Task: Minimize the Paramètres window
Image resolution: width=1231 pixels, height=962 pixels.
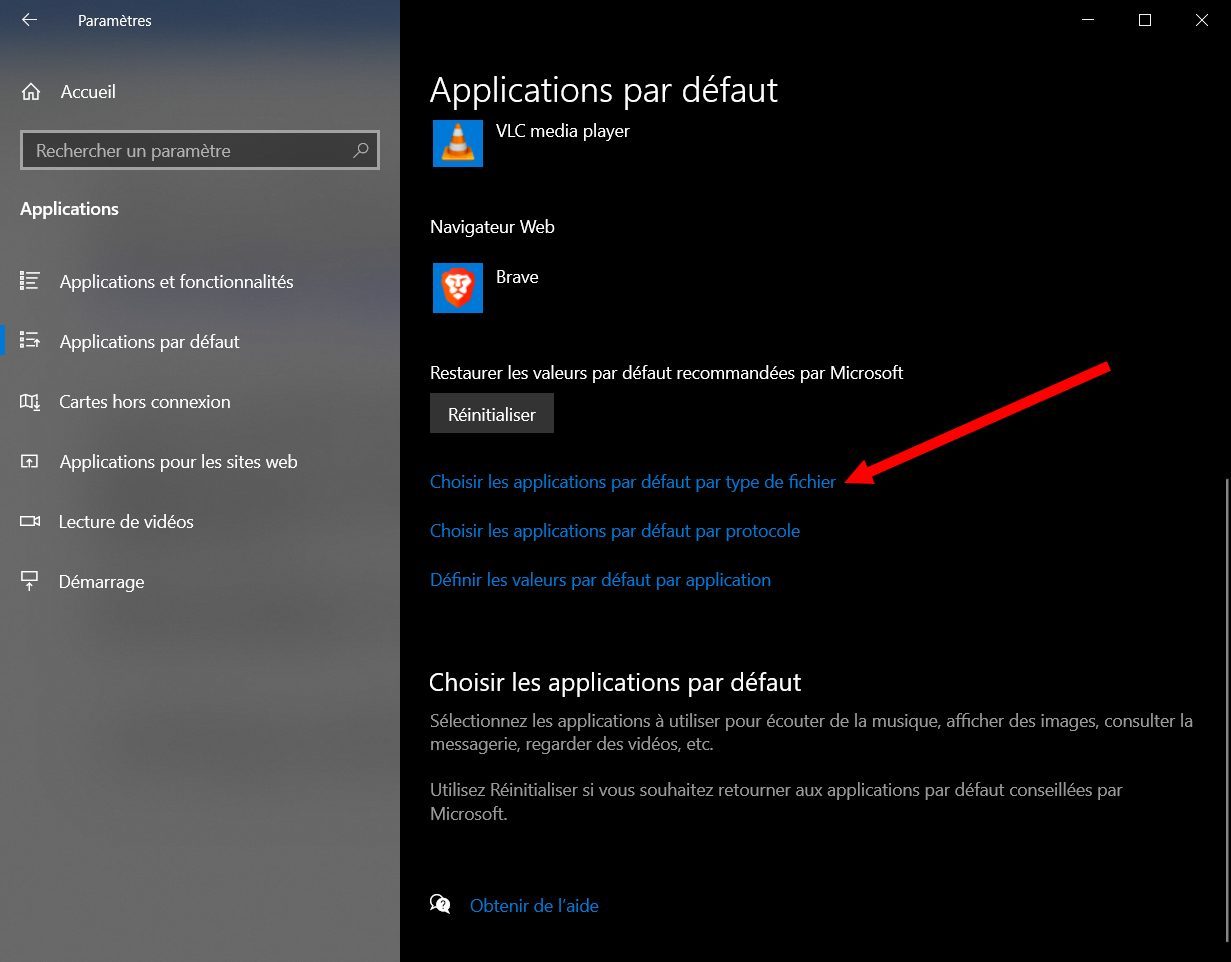Action: click(1088, 20)
